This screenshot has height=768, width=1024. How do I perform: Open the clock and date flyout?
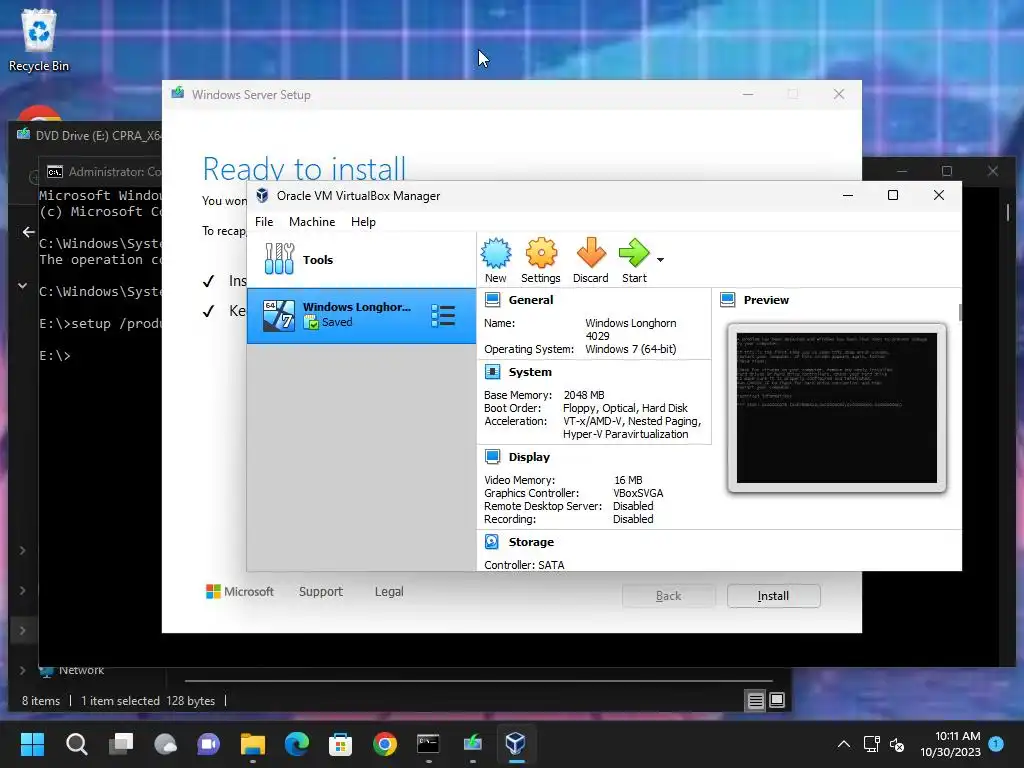(x=950, y=744)
